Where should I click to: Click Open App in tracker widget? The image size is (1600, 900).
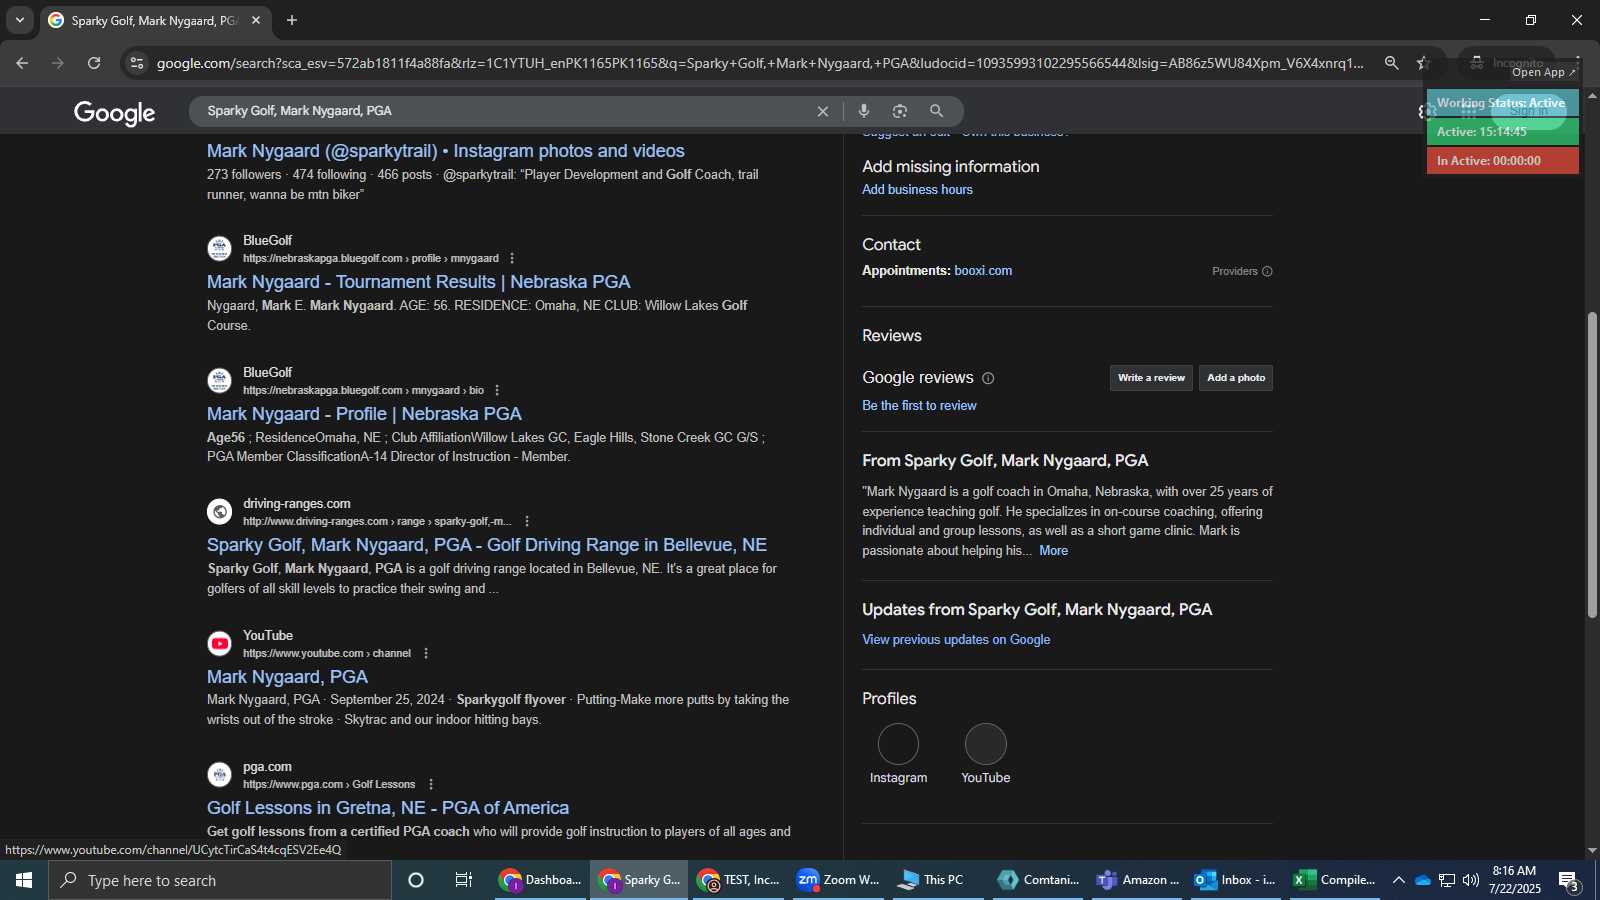pos(1543,72)
